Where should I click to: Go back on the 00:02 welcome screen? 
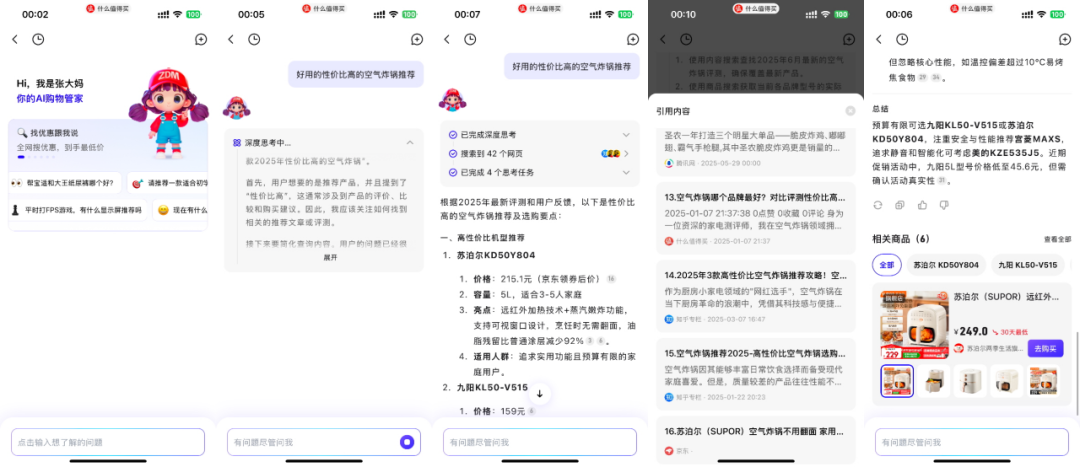(15, 40)
